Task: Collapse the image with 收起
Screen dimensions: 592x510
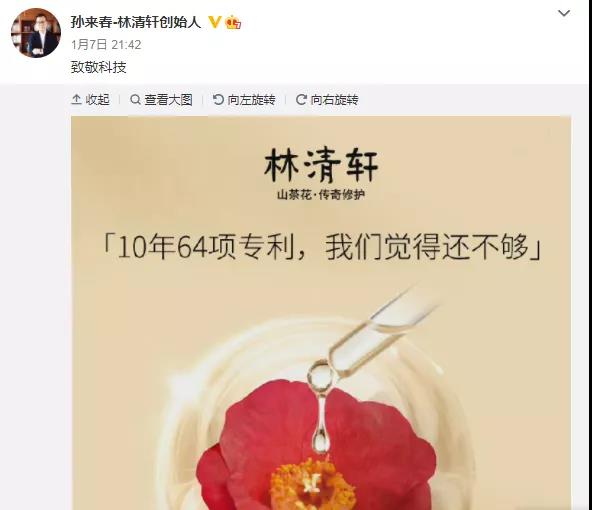Action: point(91,100)
